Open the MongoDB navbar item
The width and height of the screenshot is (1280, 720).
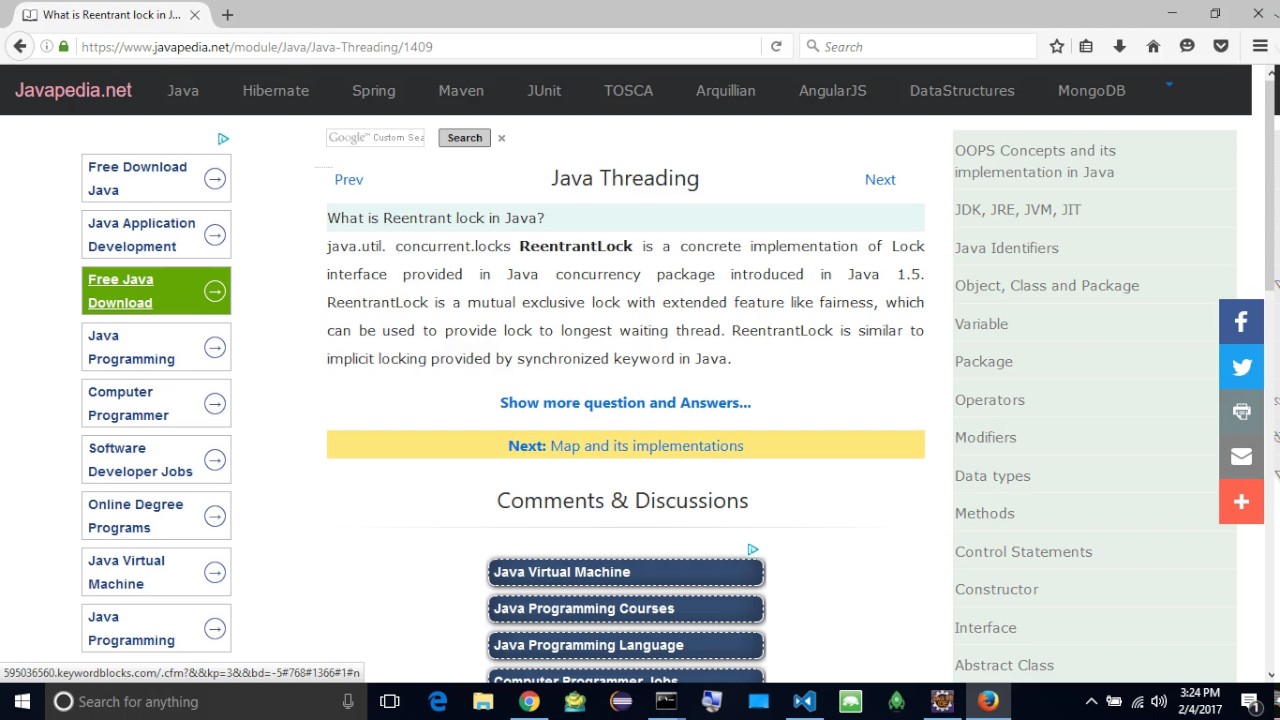pyautogui.click(x=1092, y=90)
